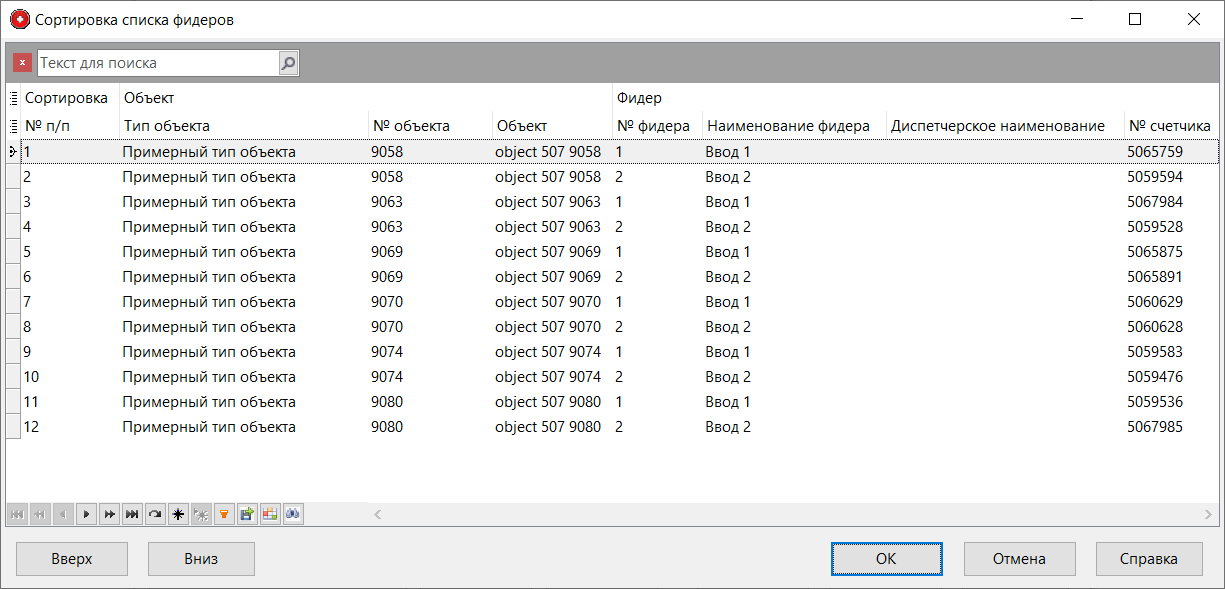Skip to the last record in navigator
Screen dimensions: 1225x589
tap(132, 514)
